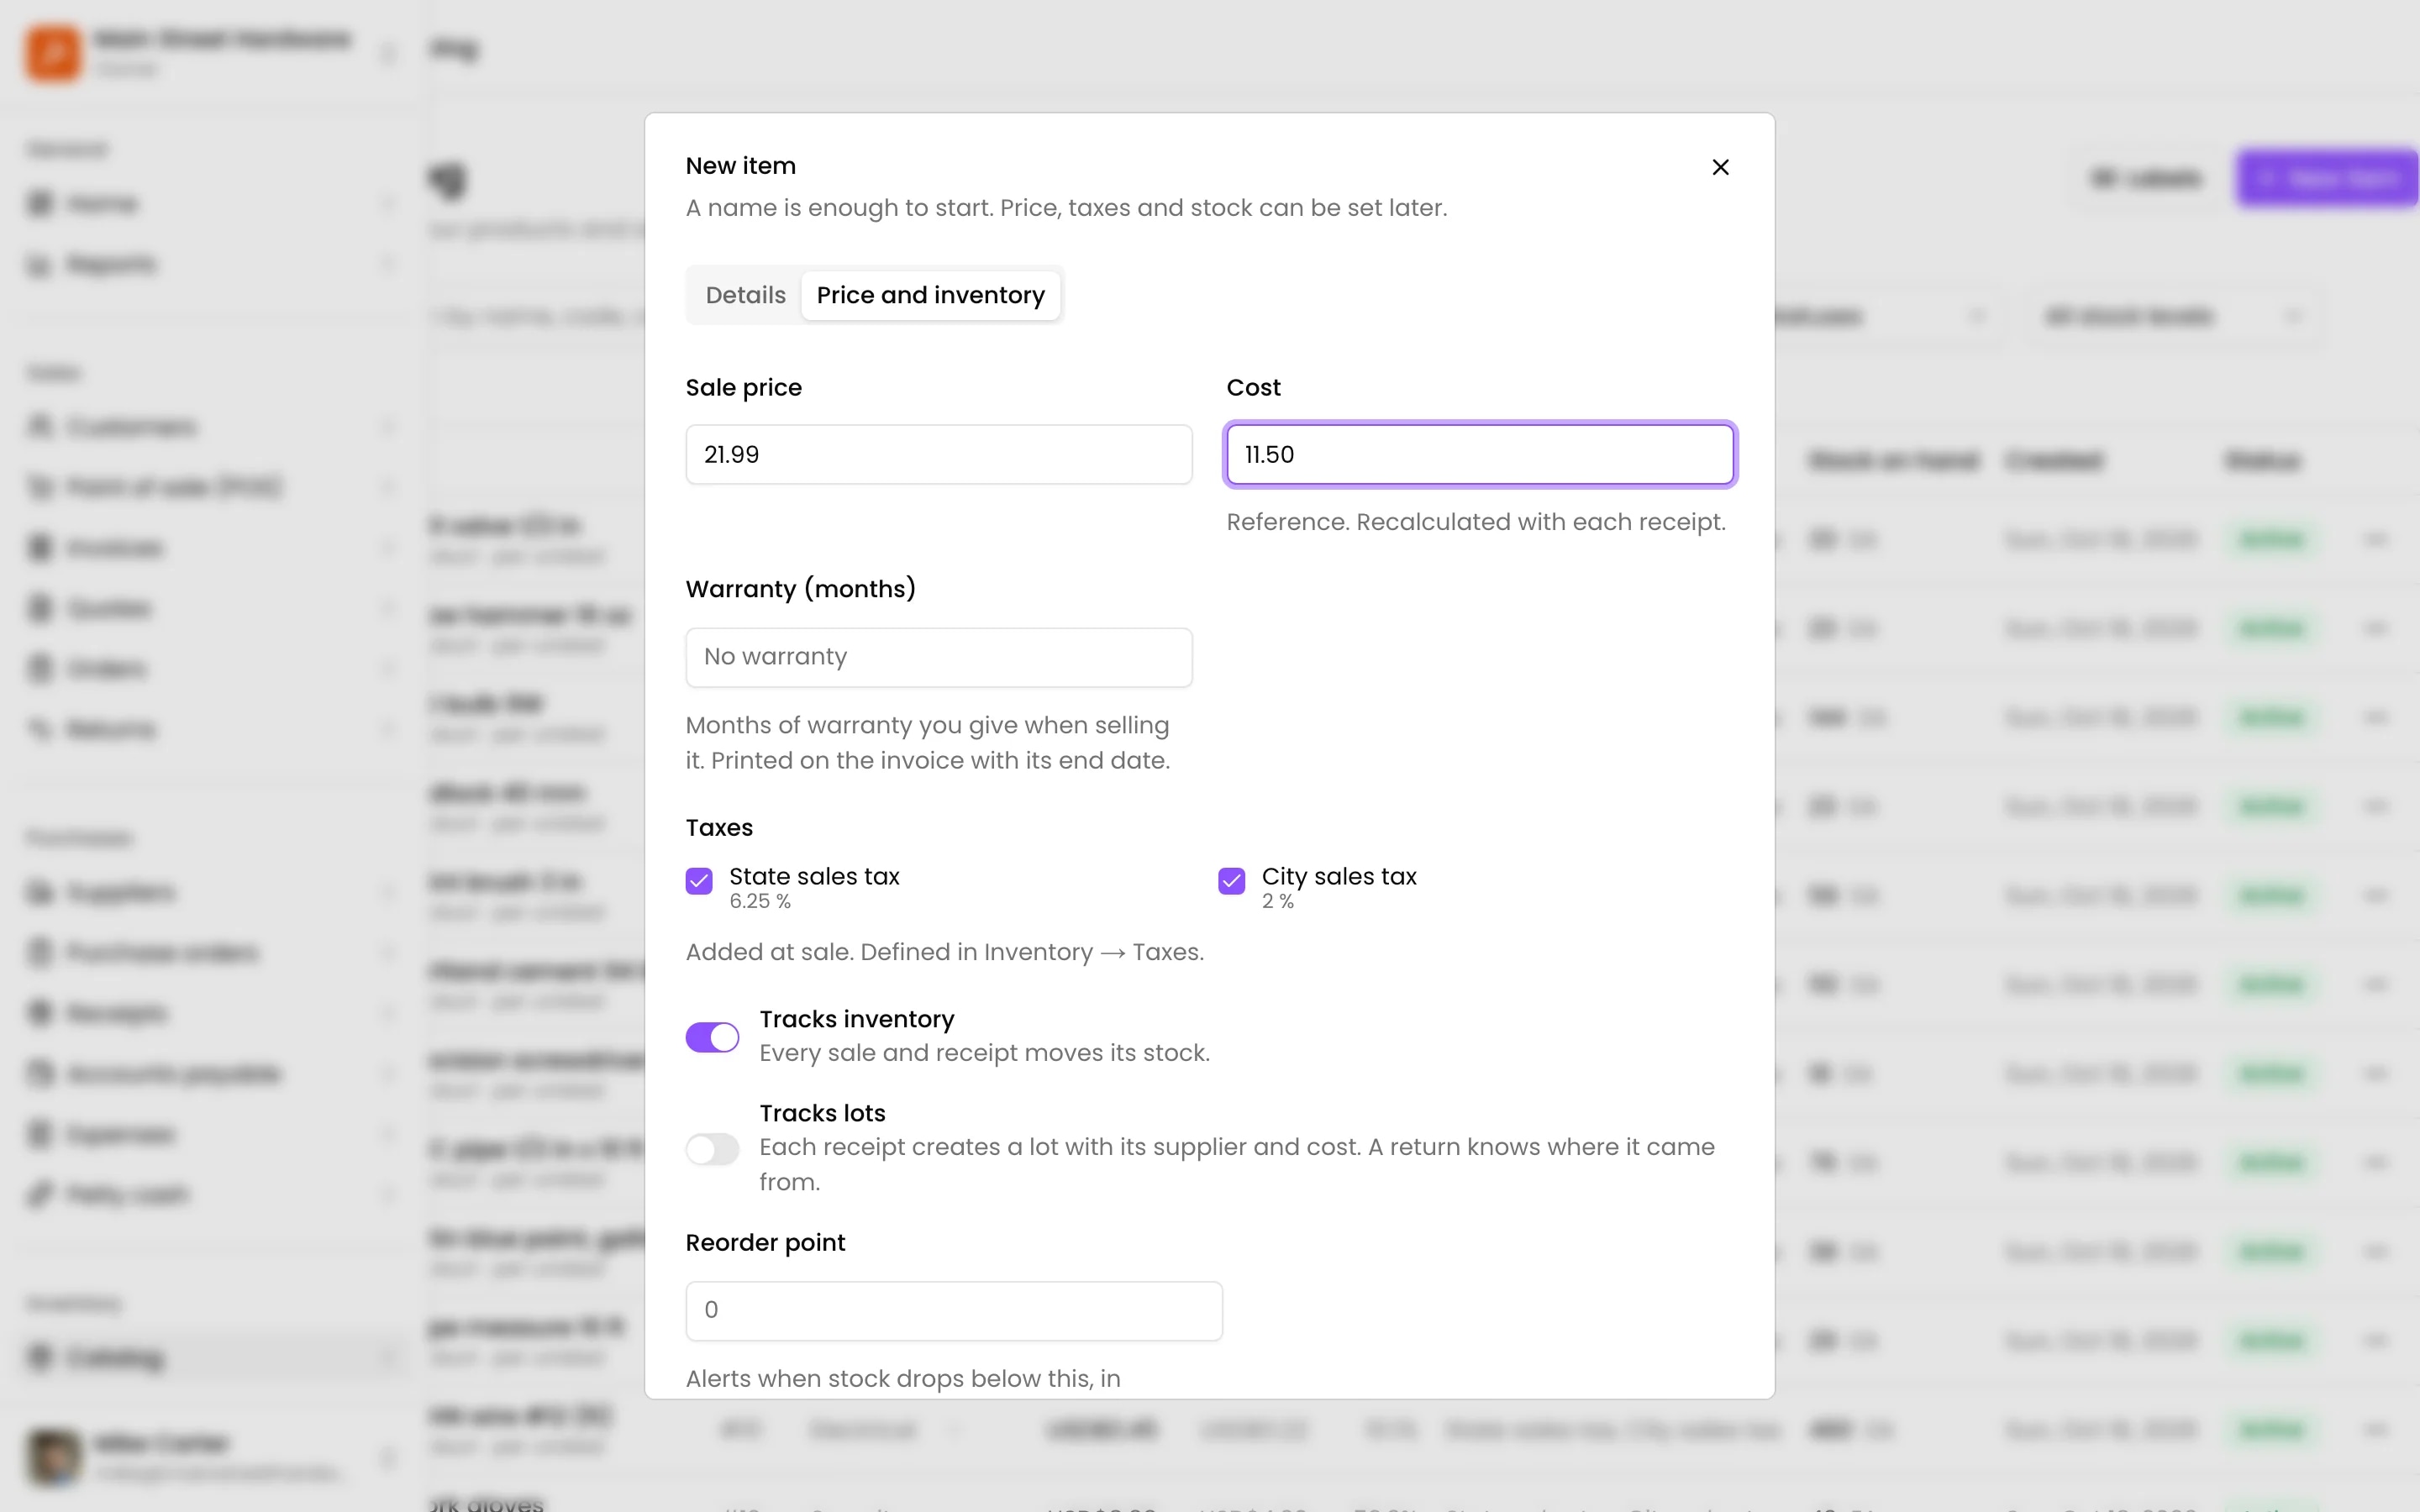The width and height of the screenshot is (2420, 1512).
Task: Uncheck the State sales tax checkbox
Action: [x=699, y=881]
